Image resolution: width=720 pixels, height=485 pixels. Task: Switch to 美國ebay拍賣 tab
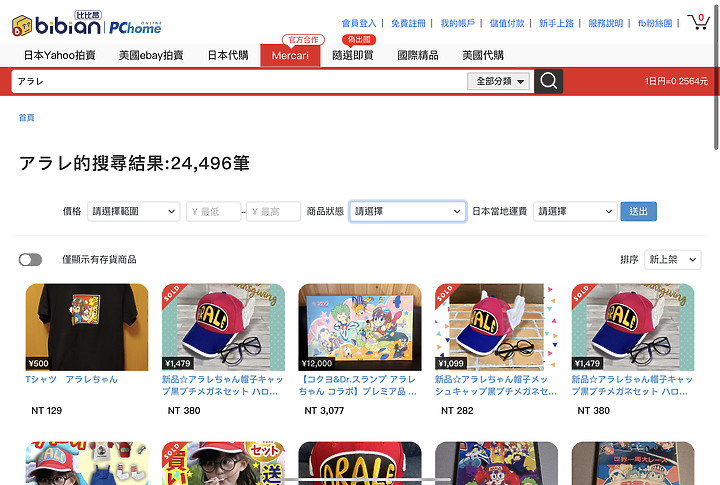click(x=151, y=56)
